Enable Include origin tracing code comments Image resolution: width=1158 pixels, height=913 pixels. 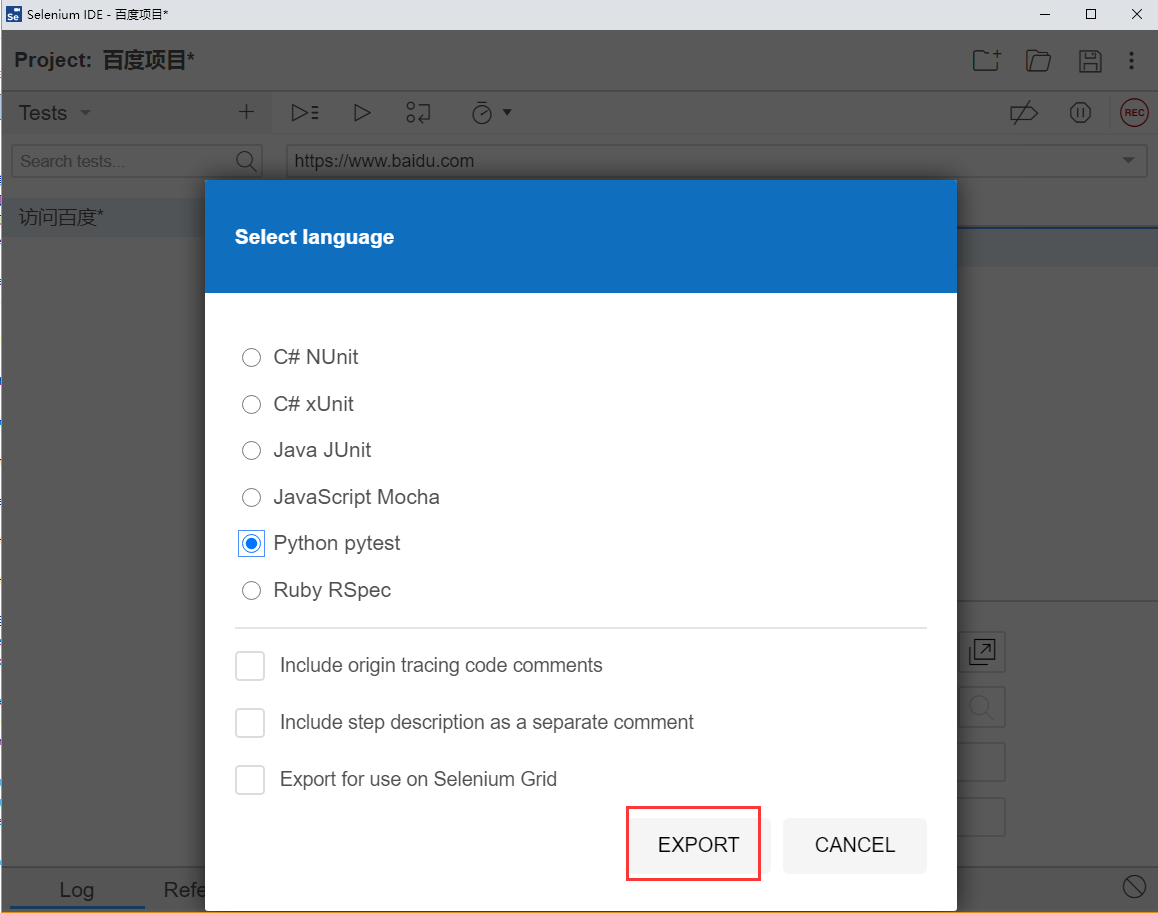tap(250, 666)
